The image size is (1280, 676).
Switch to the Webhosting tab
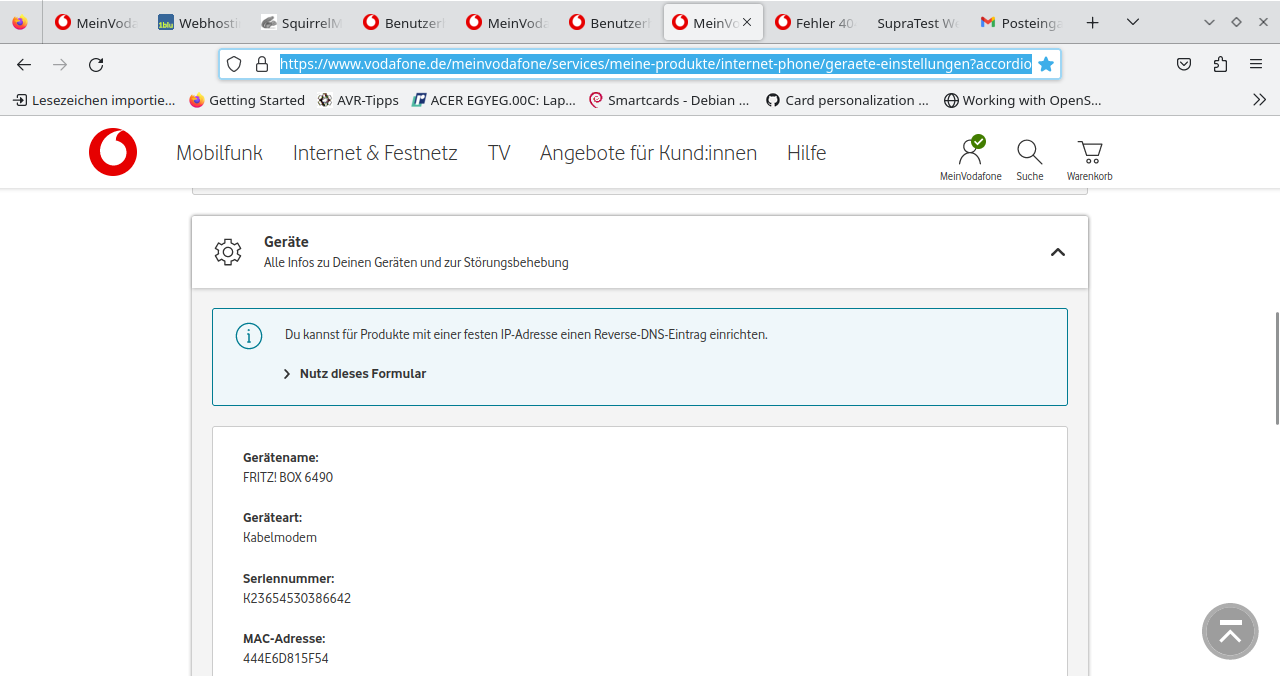pyautogui.click(x=198, y=22)
